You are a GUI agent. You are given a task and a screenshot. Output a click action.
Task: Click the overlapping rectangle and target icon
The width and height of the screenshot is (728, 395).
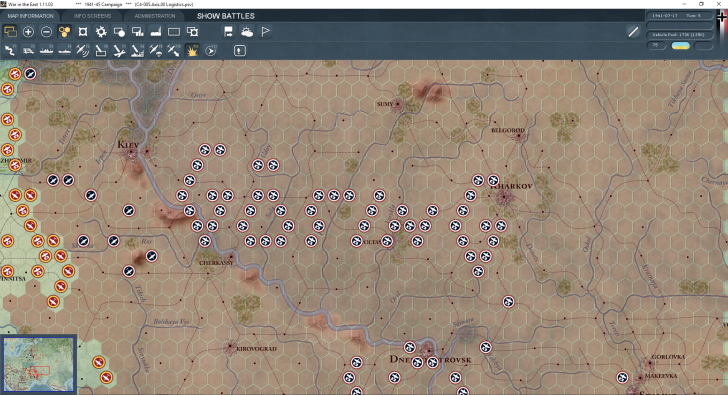tap(192, 32)
